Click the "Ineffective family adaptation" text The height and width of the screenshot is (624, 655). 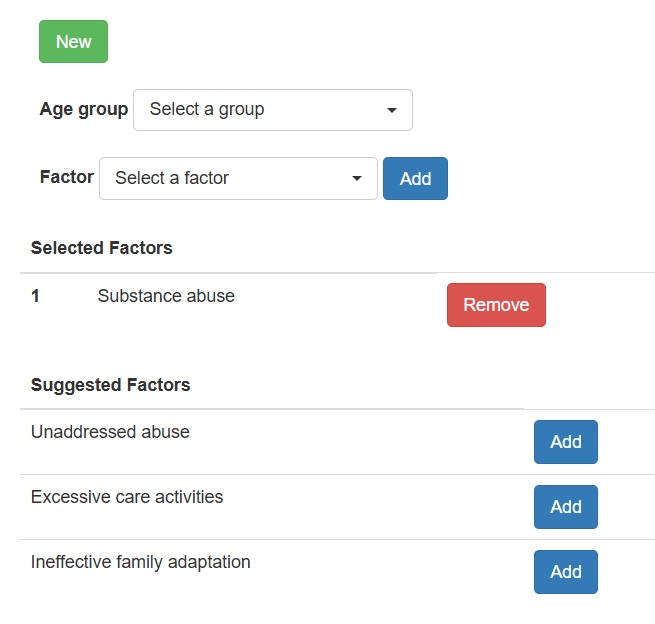coord(140,562)
